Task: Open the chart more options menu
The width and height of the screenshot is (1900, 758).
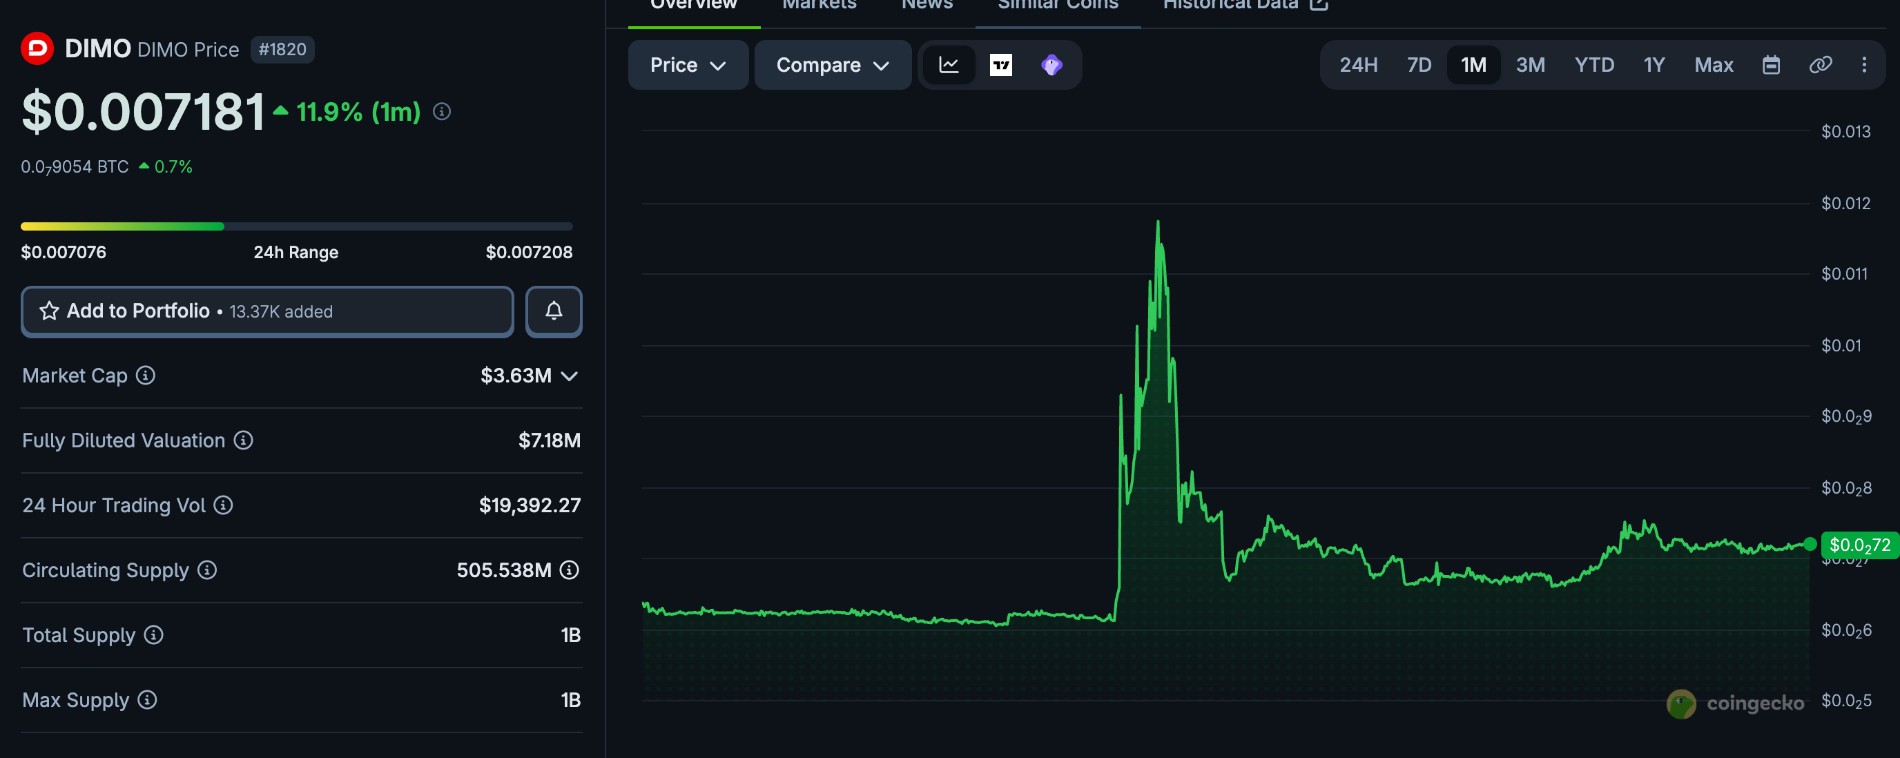Action: tap(1864, 65)
